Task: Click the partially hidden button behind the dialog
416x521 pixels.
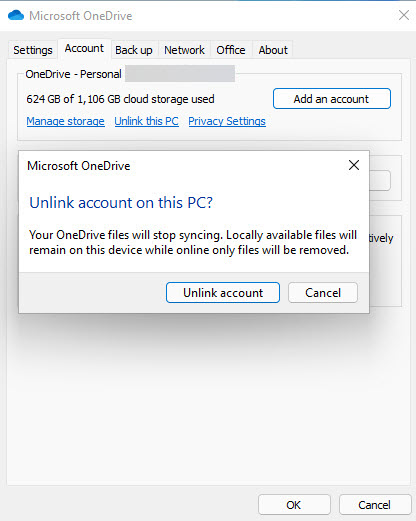Action: click(x=380, y=181)
